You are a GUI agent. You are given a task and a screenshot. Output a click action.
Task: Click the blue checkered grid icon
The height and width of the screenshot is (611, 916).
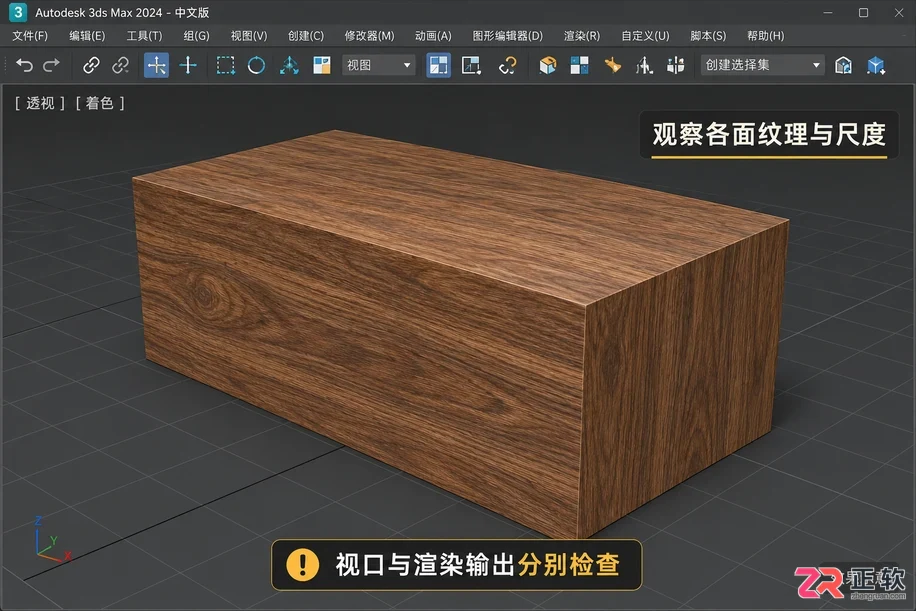(x=580, y=65)
